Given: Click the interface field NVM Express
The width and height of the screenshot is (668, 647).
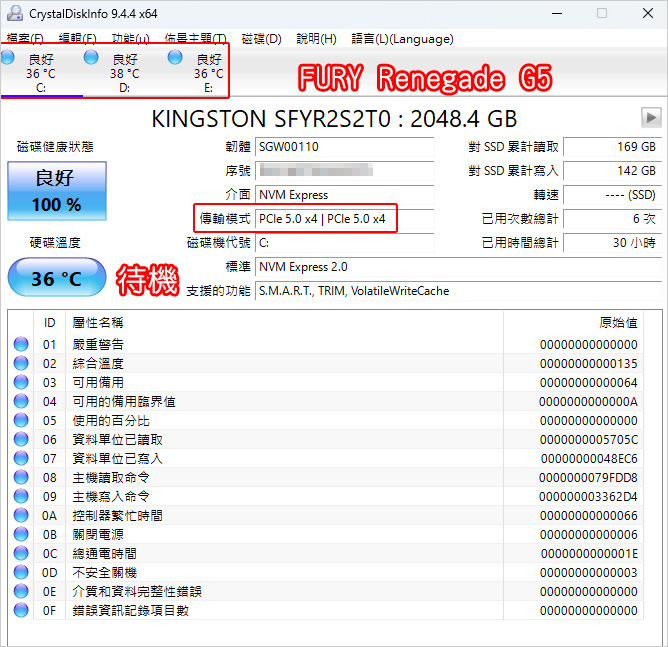Looking at the screenshot, I should [x=344, y=195].
